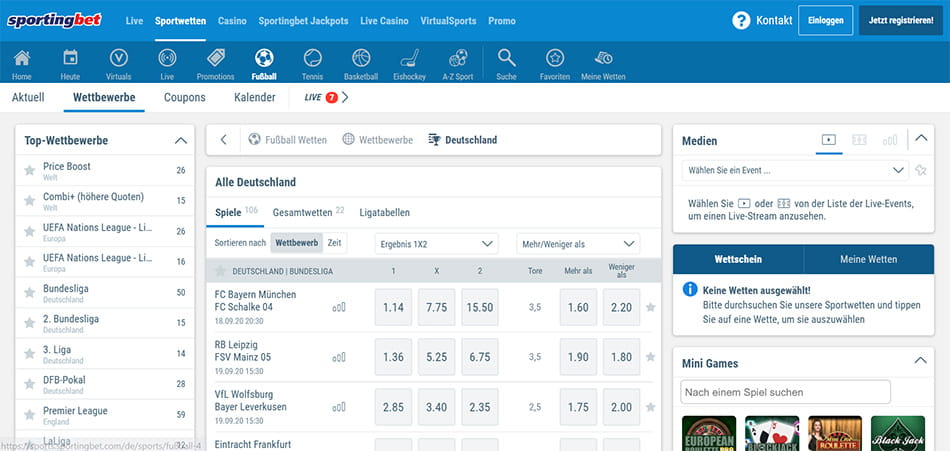Open the Ergebnis 1X2 dropdown
The height and width of the screenshot is (451, 950).
click(436, 244)
